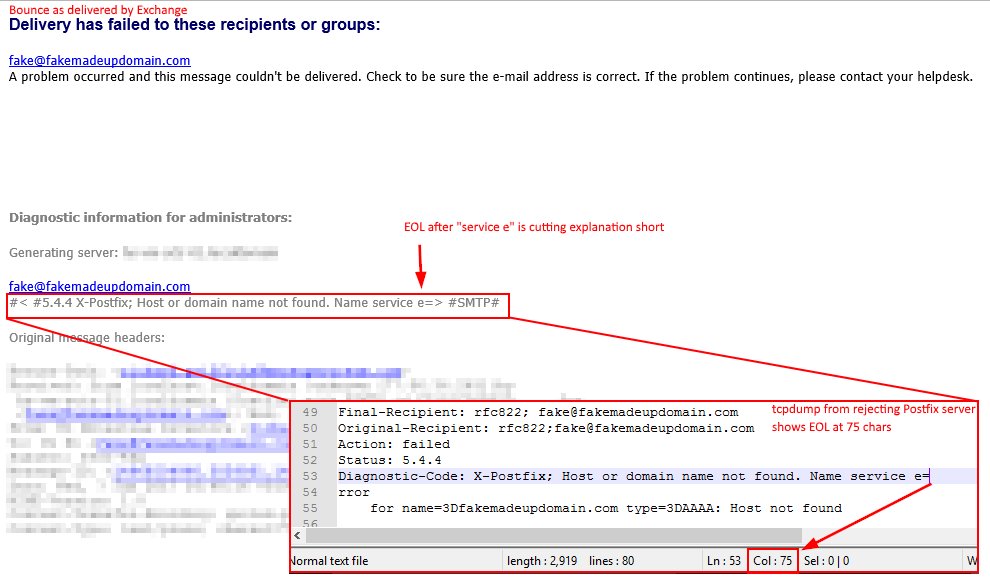Click "Ln : 53" in status bar
The image size is (990, 581).
click(x=724, y=561)
